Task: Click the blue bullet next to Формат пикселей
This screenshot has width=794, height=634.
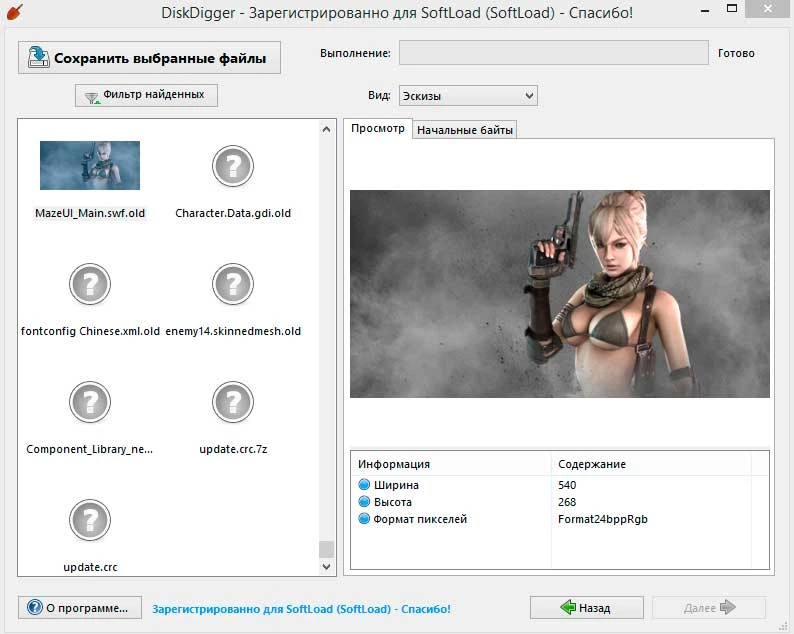Action: (x=364, y=519)
